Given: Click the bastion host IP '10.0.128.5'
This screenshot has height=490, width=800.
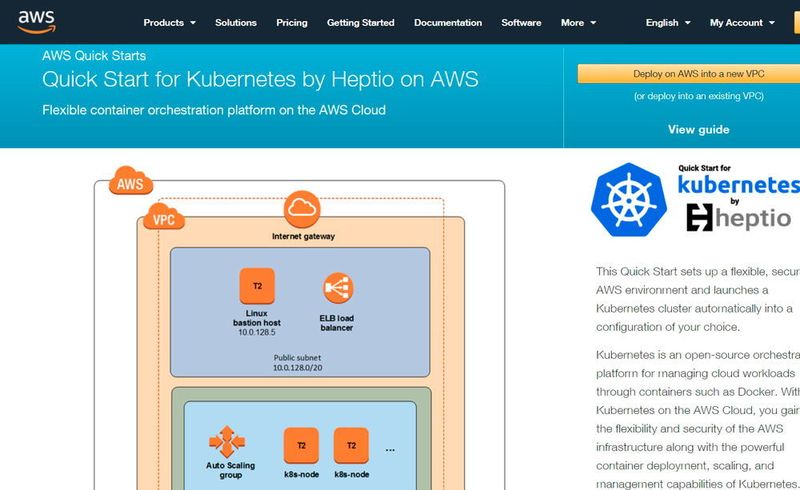Looking at the screenshot, I should (257, 332).
